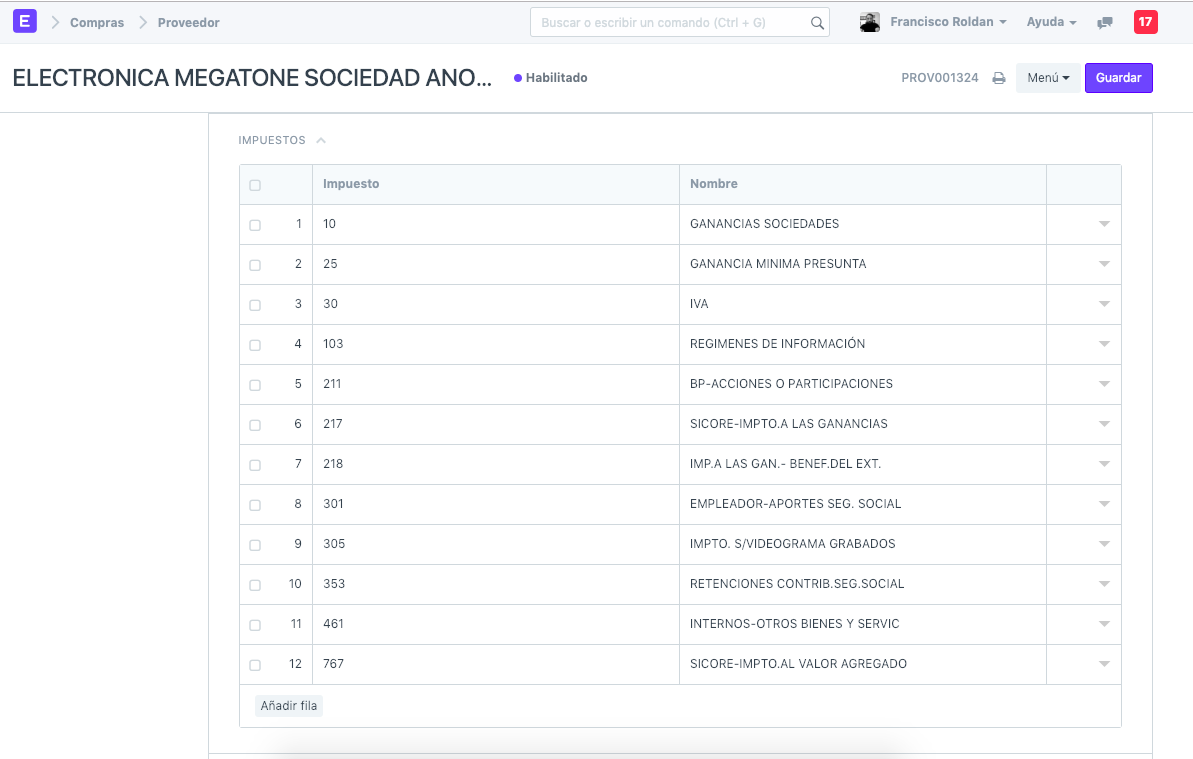The image size is (1193, 759).
Task: Click Impuesto cell with value 353
Action: click(495, 584)
